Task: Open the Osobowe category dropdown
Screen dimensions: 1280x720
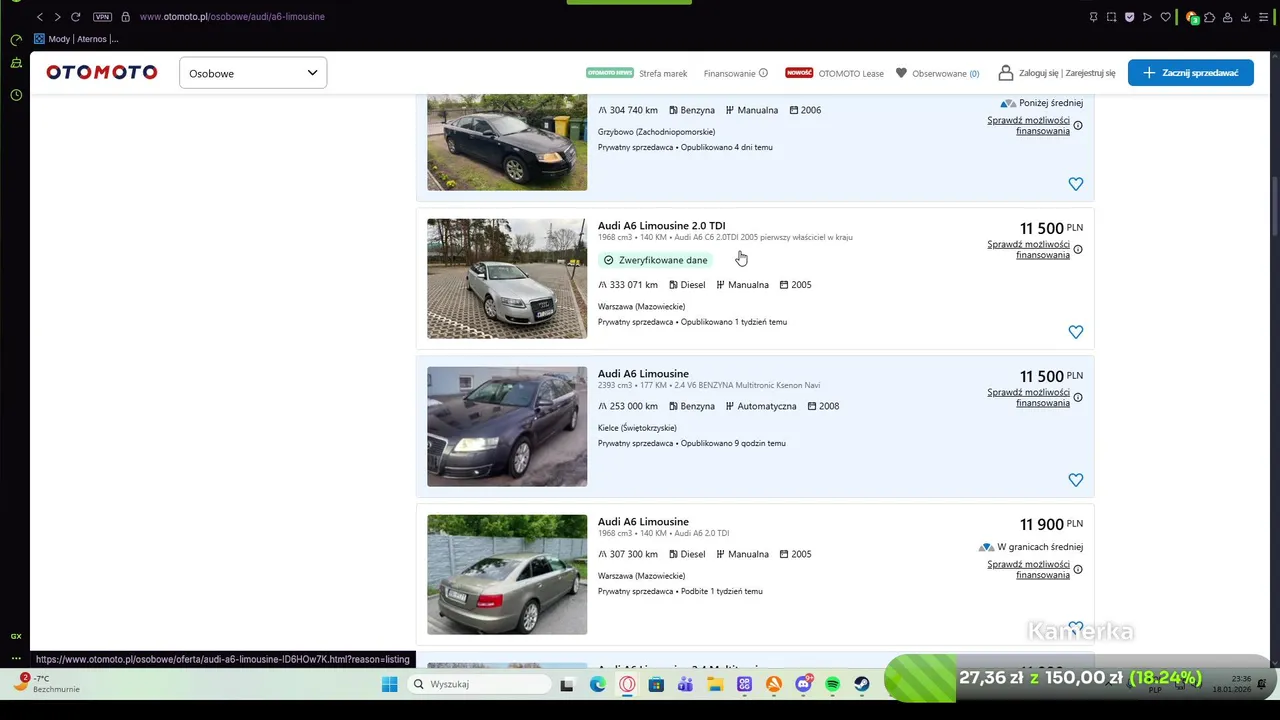Action: pos(253,73)
